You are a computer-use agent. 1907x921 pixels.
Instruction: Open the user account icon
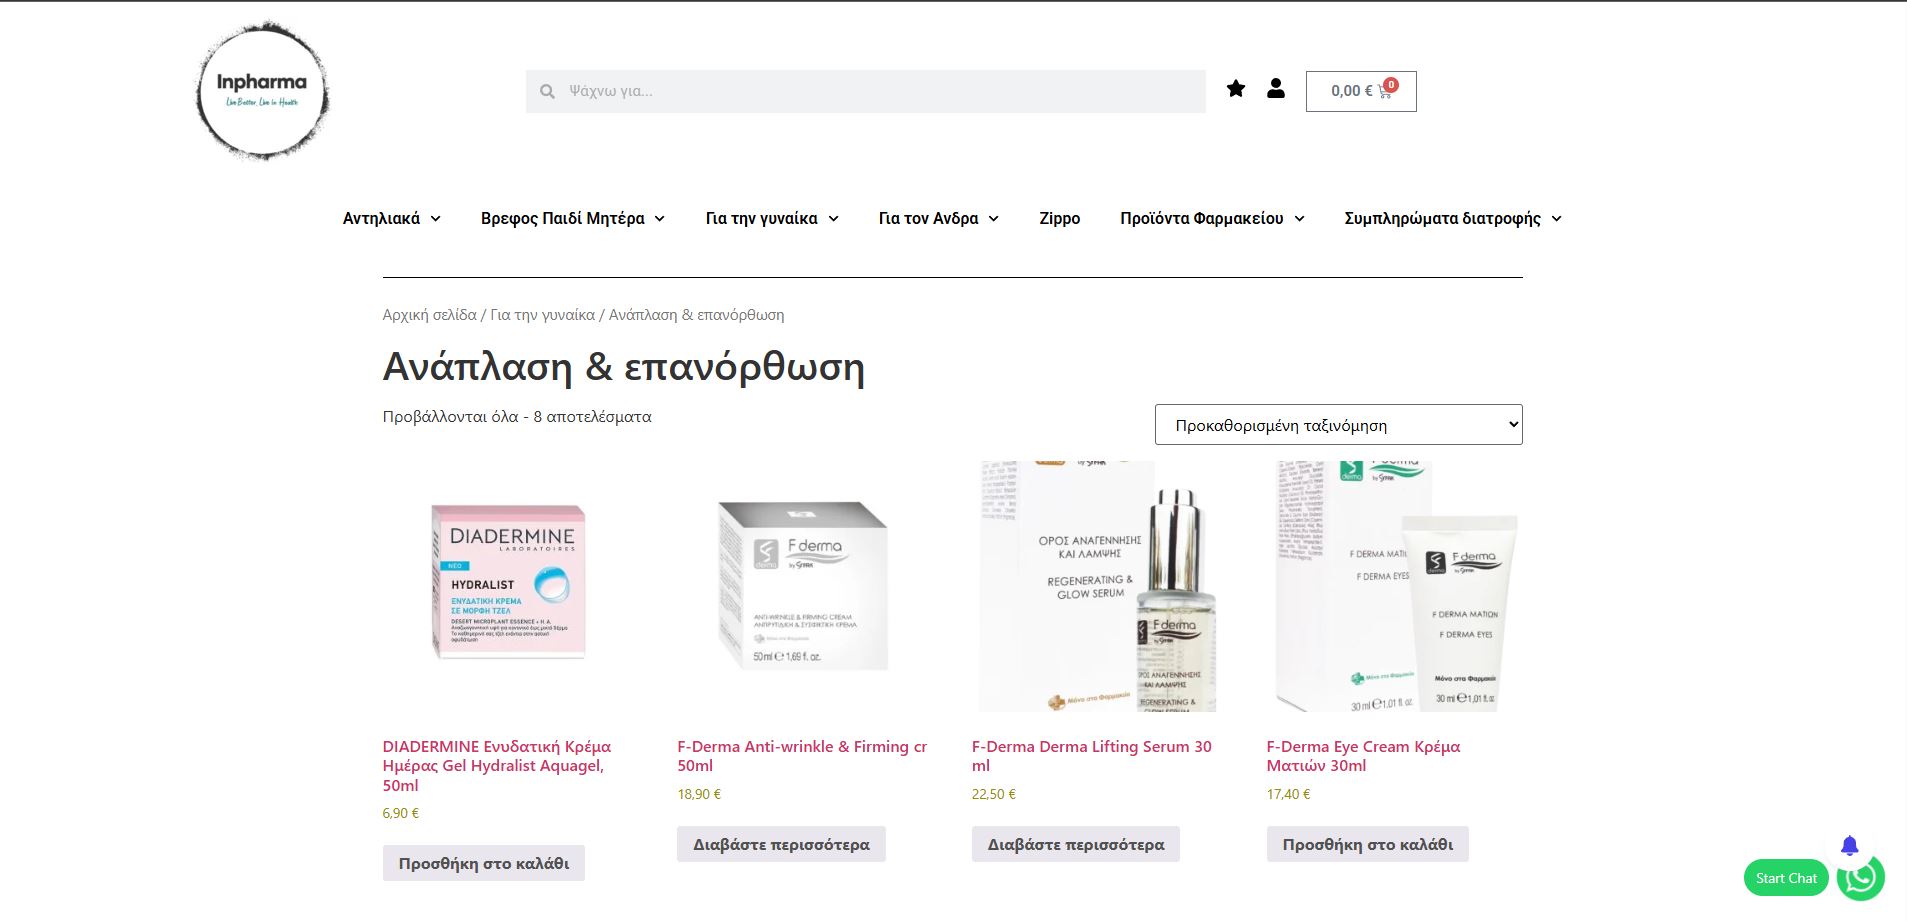tap(1276, 89)
